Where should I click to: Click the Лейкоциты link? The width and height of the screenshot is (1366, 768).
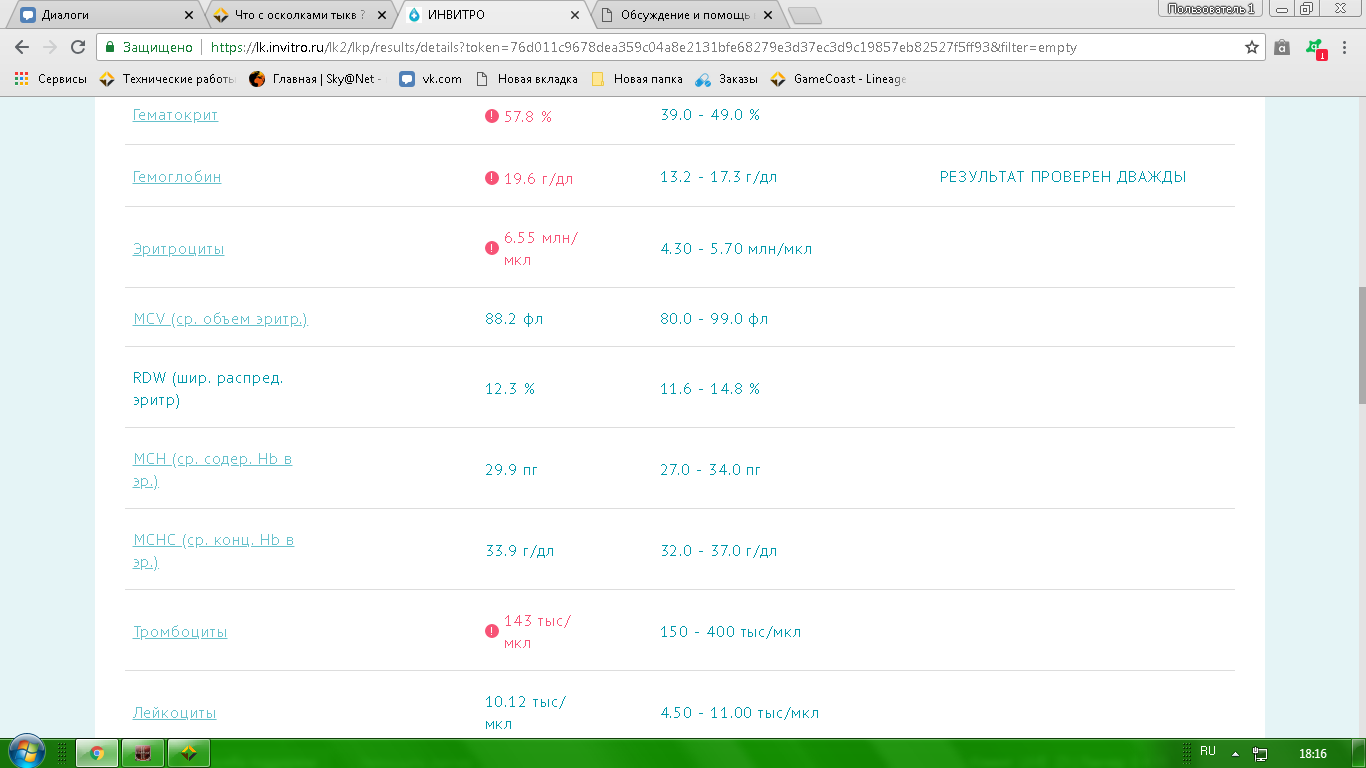(x=174, y=713)
